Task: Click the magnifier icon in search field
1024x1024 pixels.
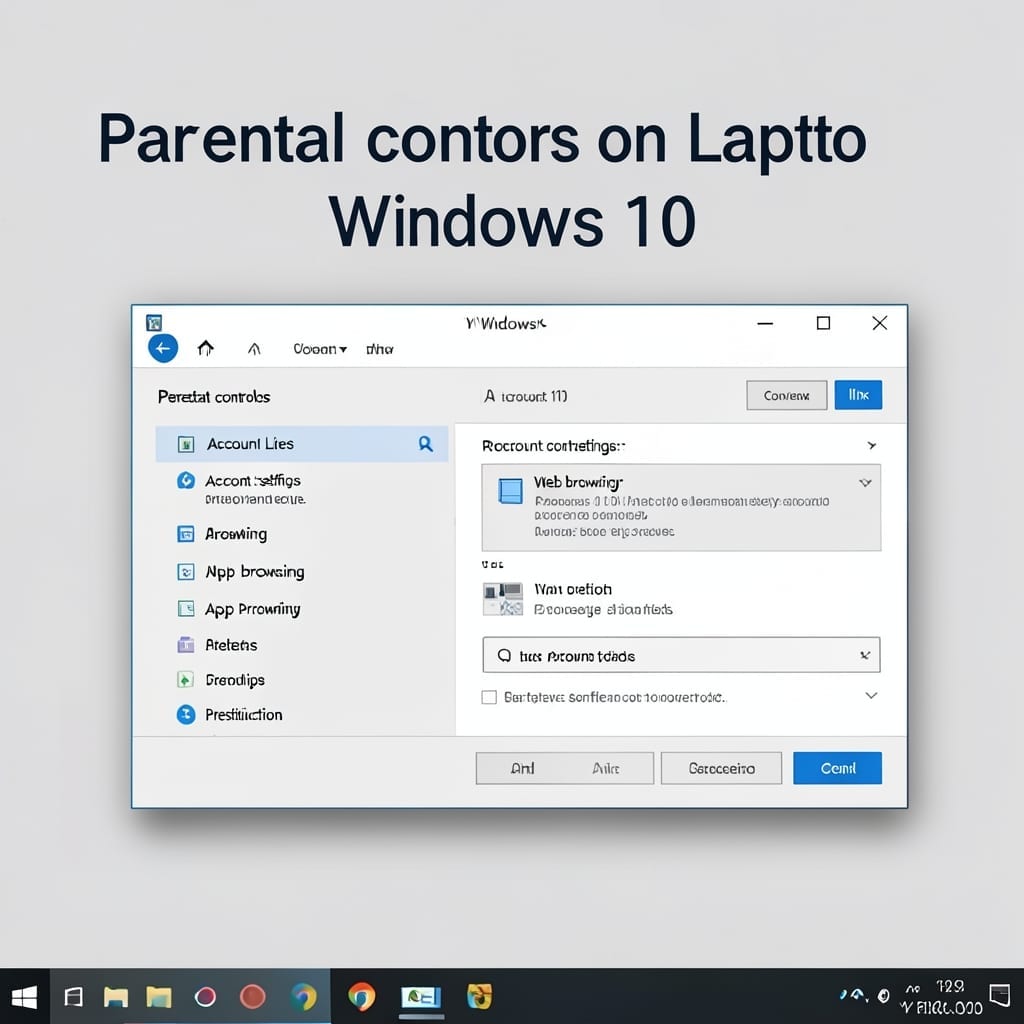Action: (x=504, y=655)
